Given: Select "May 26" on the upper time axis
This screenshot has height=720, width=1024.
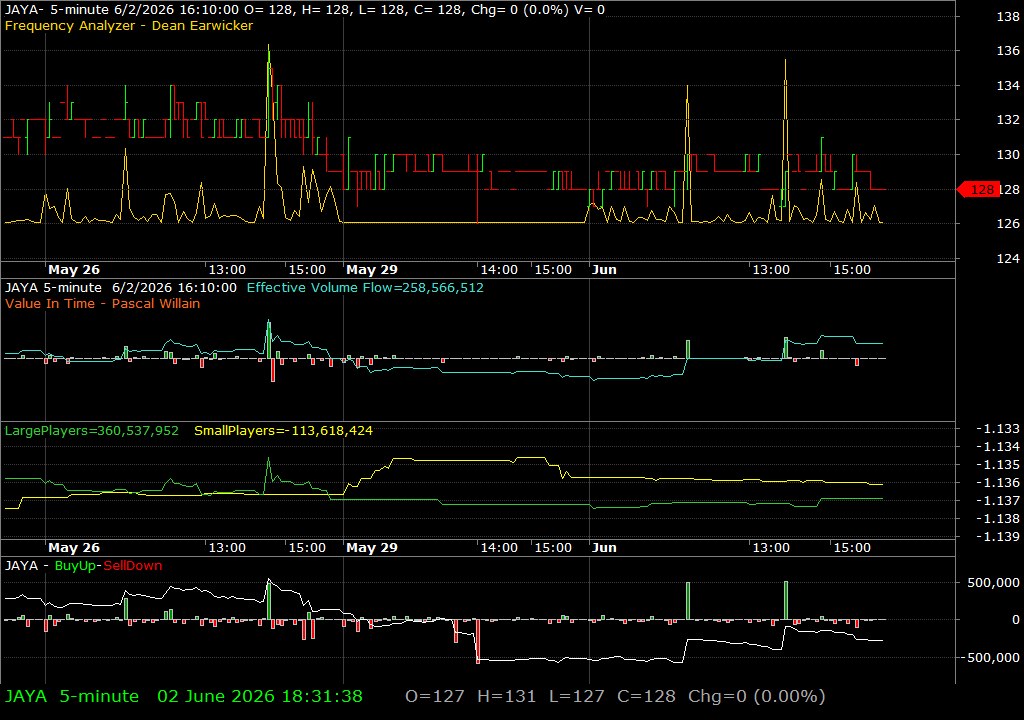Looking at the screenshot, I should tap(74, 270).
